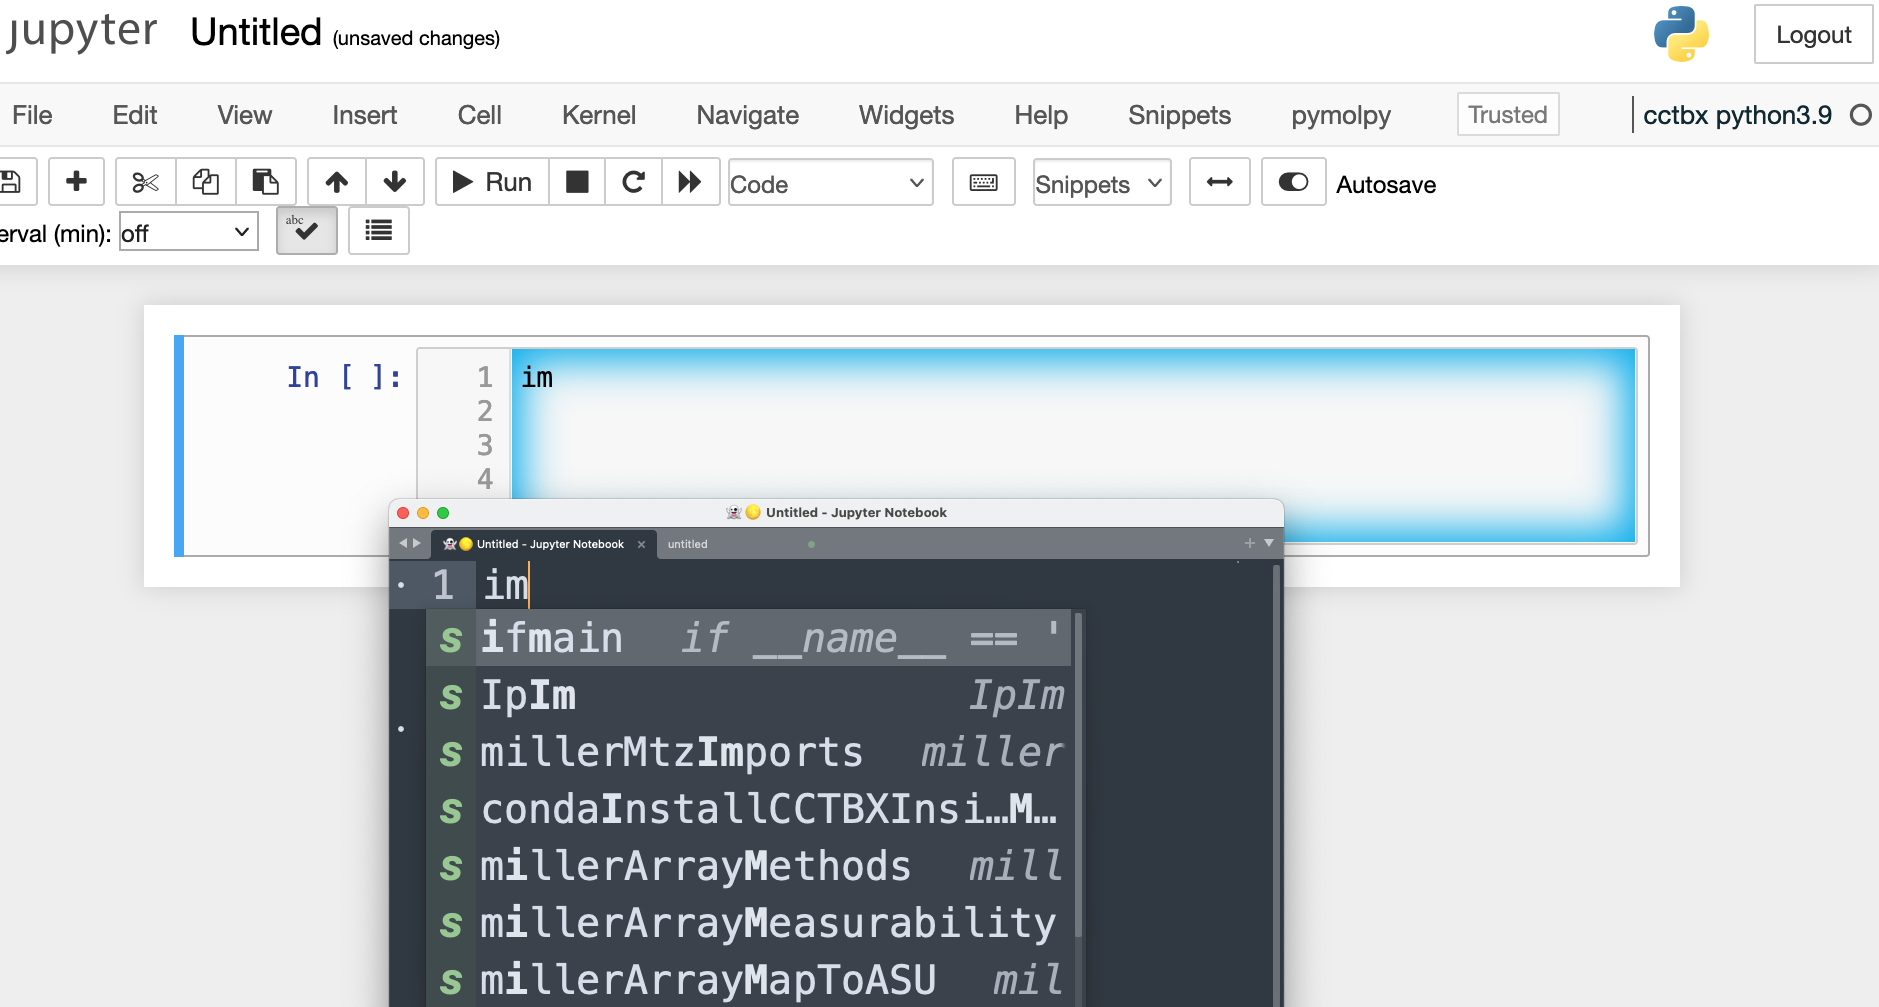Choose the condaInstallCCTBXInsi completion

coord(749,809)
